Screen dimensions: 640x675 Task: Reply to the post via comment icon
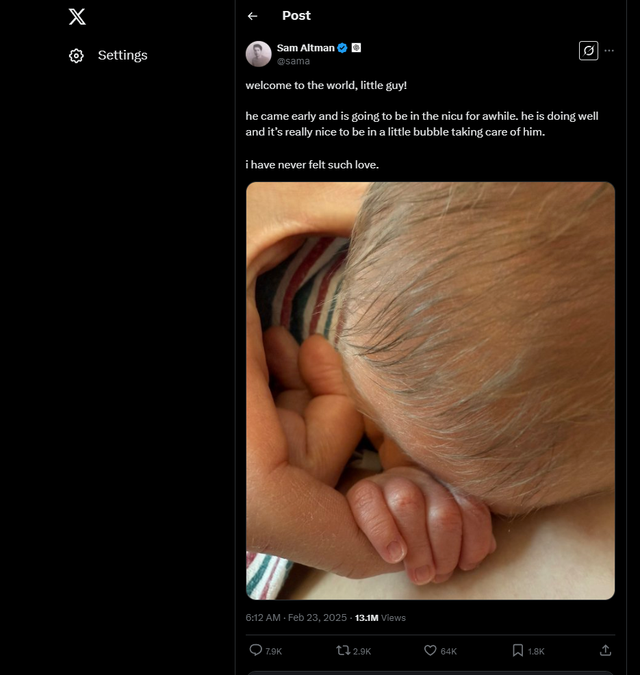pos(256,650)
